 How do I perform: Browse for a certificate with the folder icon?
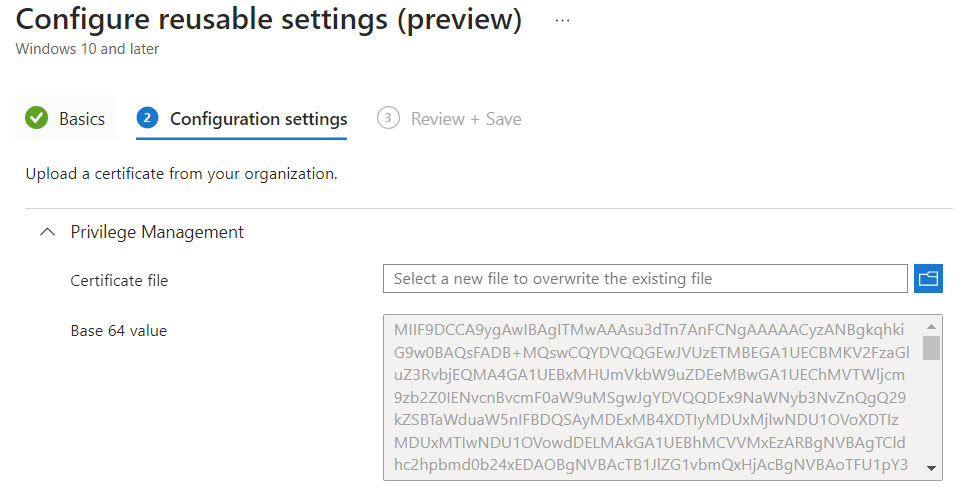tap(928, 278)
